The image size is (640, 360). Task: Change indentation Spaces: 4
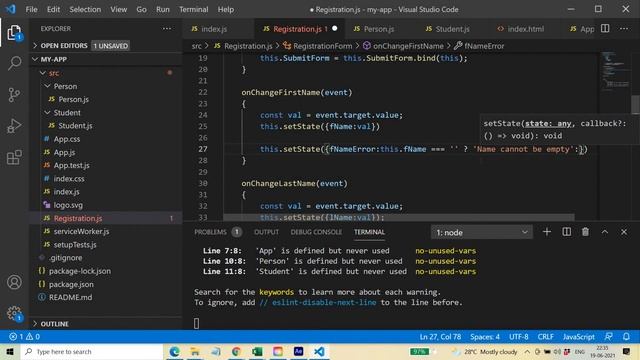[484, 337]
